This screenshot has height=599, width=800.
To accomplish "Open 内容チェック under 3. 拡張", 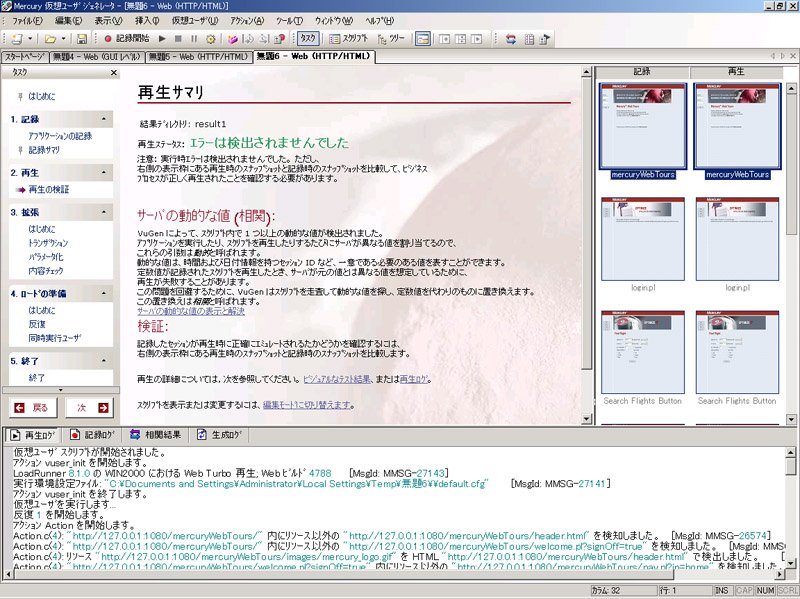I will (46, 270).
